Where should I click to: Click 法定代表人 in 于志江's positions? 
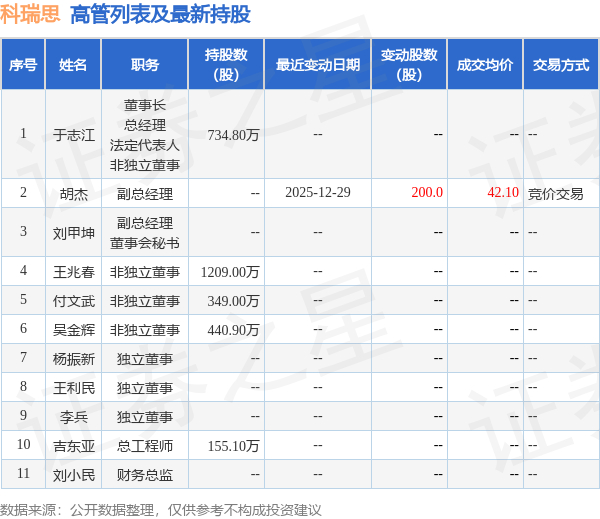145,145
